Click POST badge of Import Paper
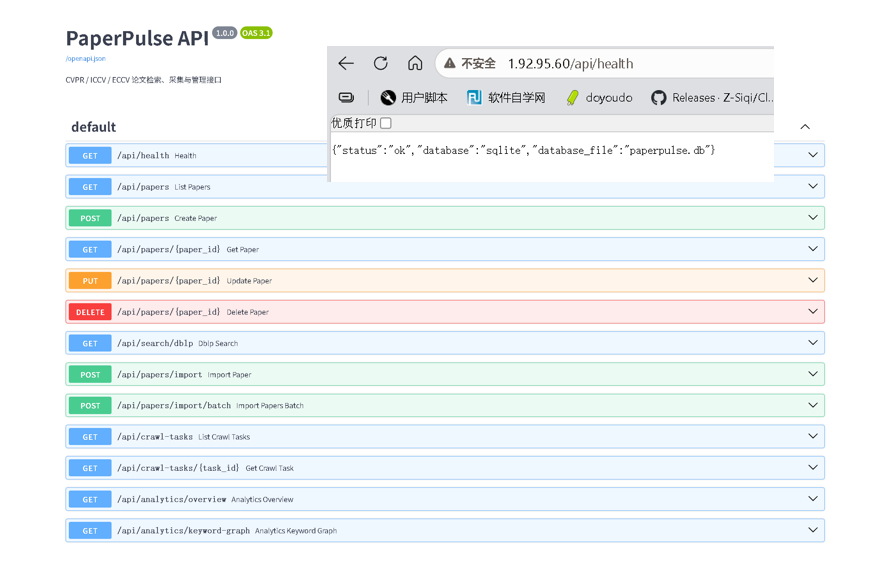Image resolution: width=891 pixels, height=575 pixels. click(x=90, y=374)
